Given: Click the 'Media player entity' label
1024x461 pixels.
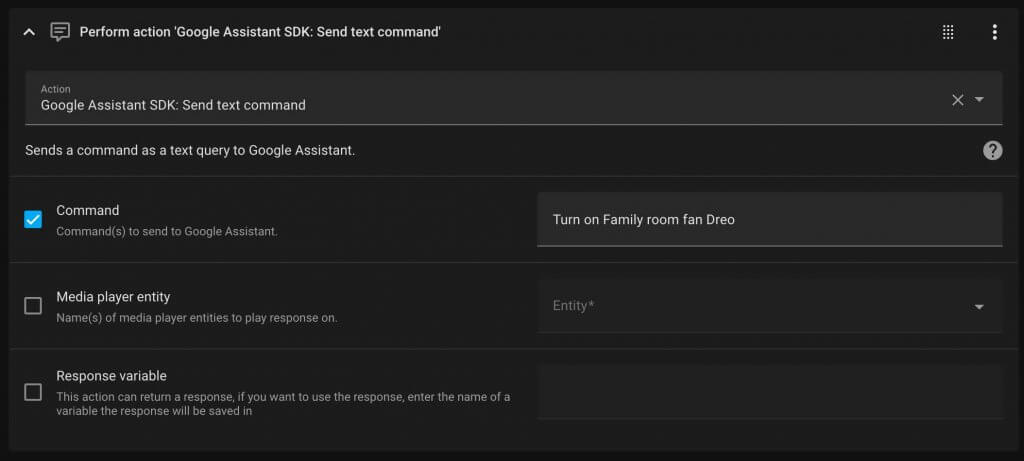Looking at the screenshot, I should pos(113,297).
